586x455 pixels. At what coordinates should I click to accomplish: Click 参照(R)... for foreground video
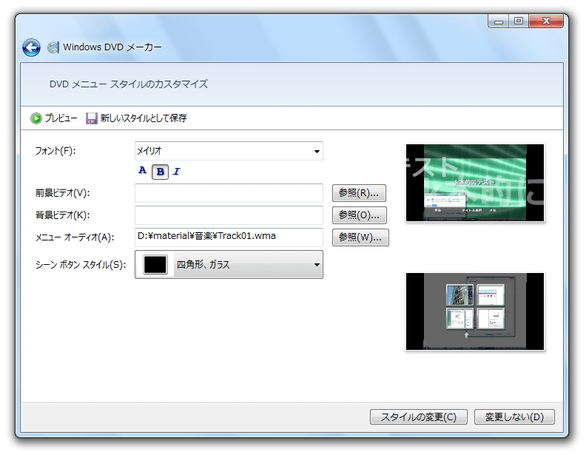coord(359,193)
